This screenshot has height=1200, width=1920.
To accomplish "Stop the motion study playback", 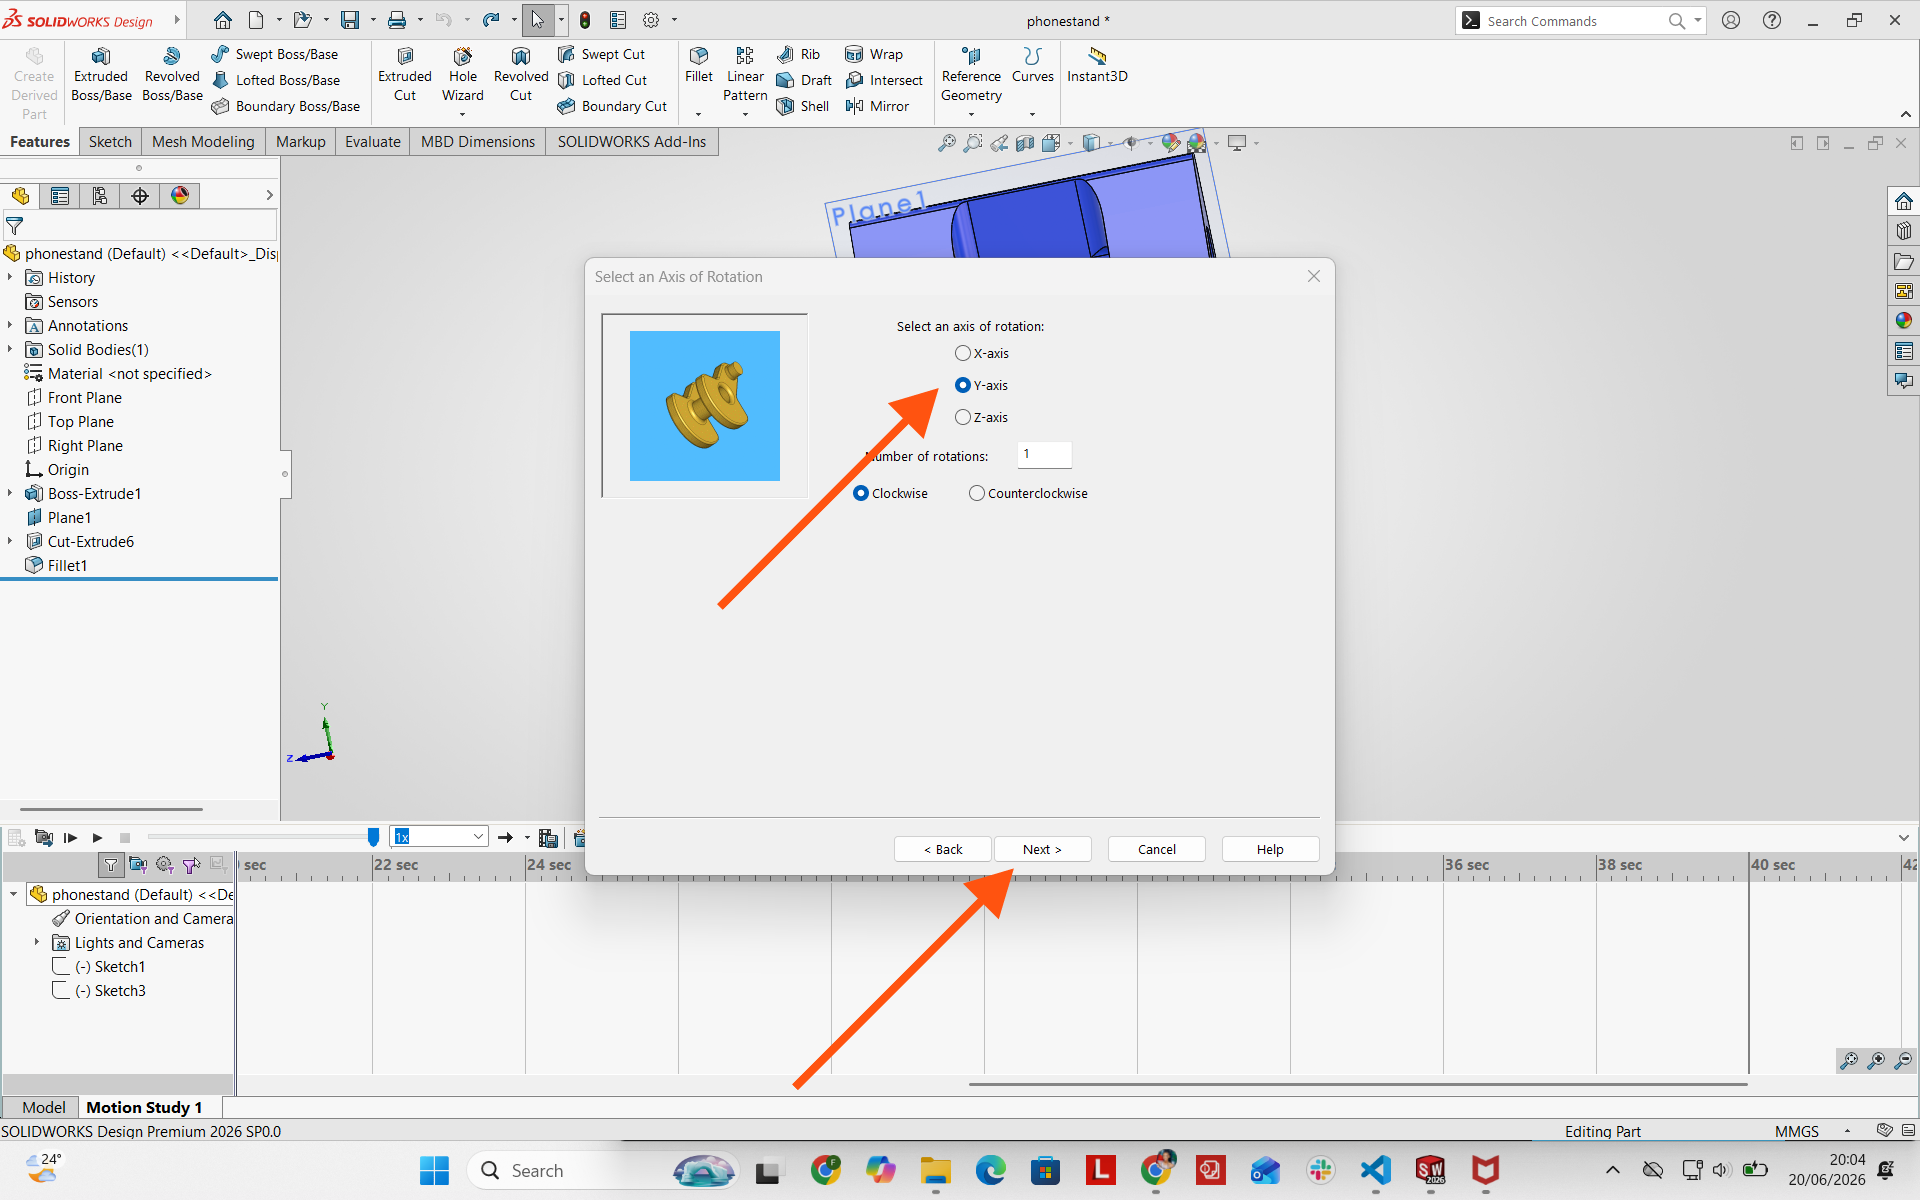I will click(125, 837).
